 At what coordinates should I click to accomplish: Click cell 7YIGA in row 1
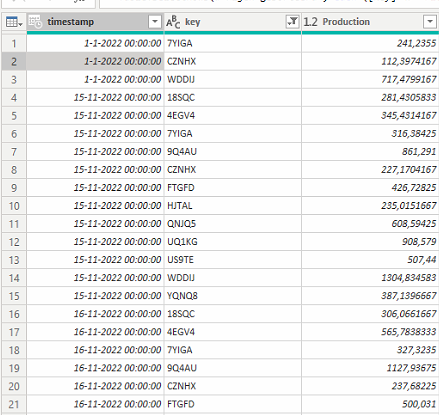click(x=233, y=43)
